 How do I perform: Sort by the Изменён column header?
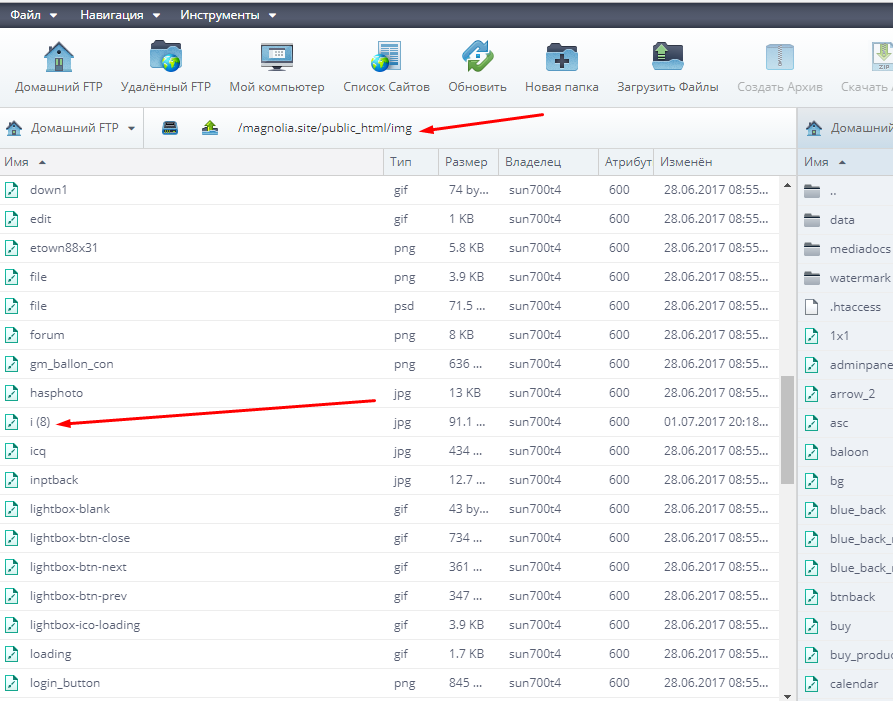[685, 161]
